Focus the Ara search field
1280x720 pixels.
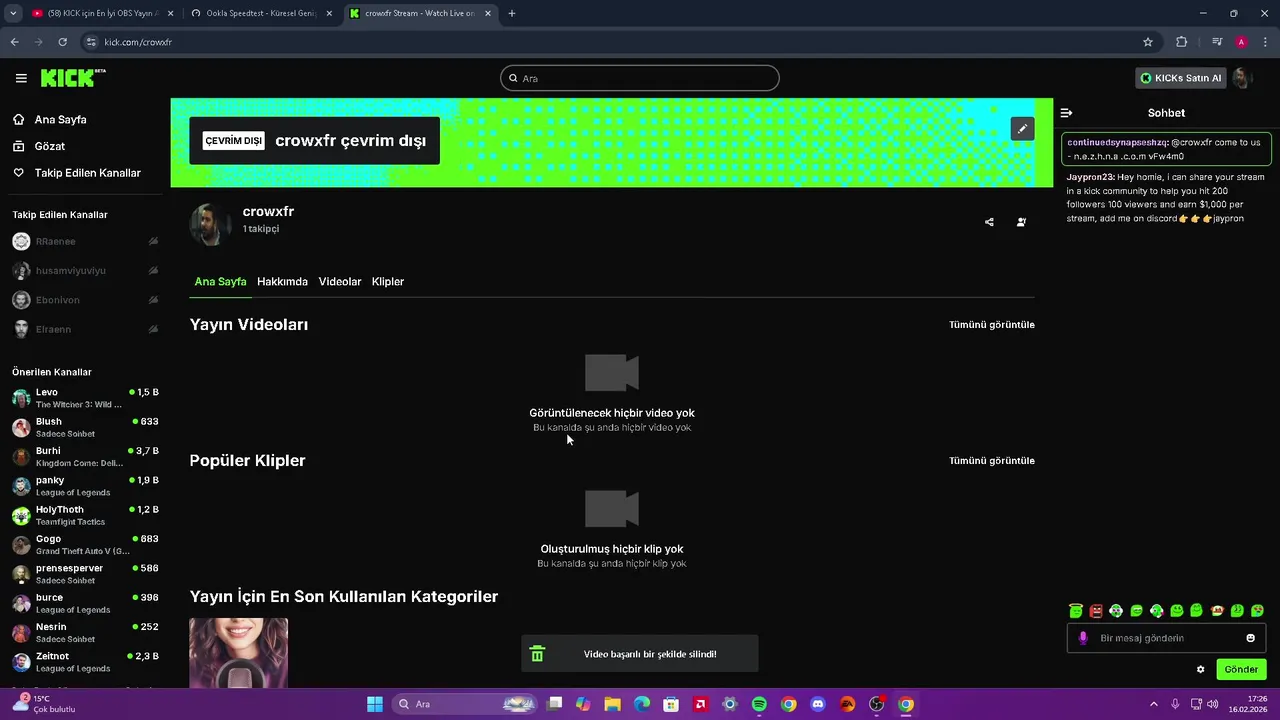click(x=640, y=78)
